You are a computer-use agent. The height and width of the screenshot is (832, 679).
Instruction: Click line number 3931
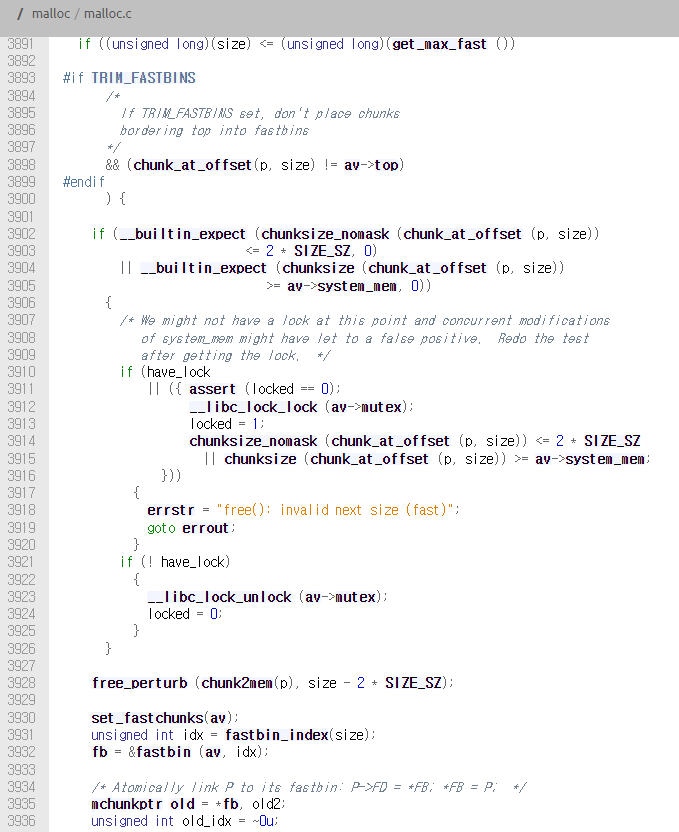21,735
